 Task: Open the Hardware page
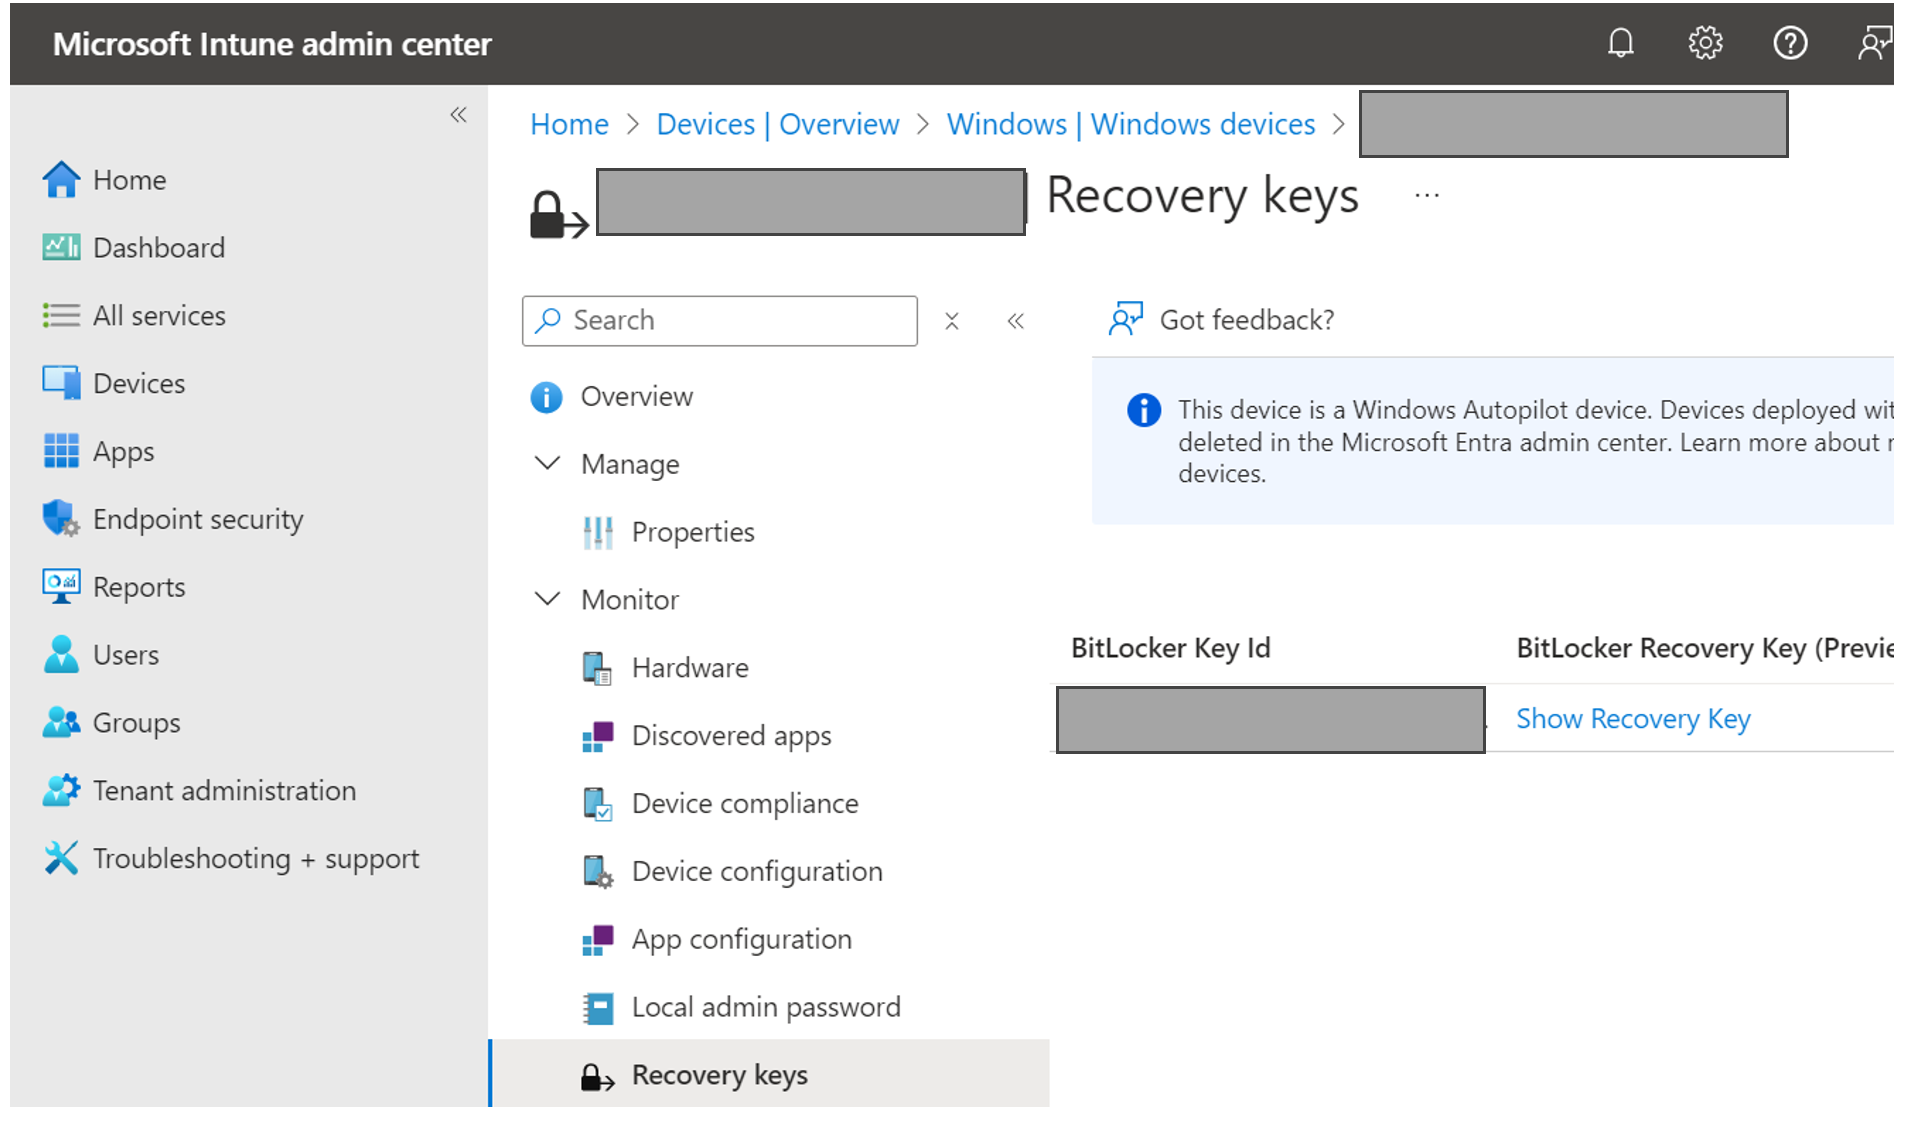[690, 668]
